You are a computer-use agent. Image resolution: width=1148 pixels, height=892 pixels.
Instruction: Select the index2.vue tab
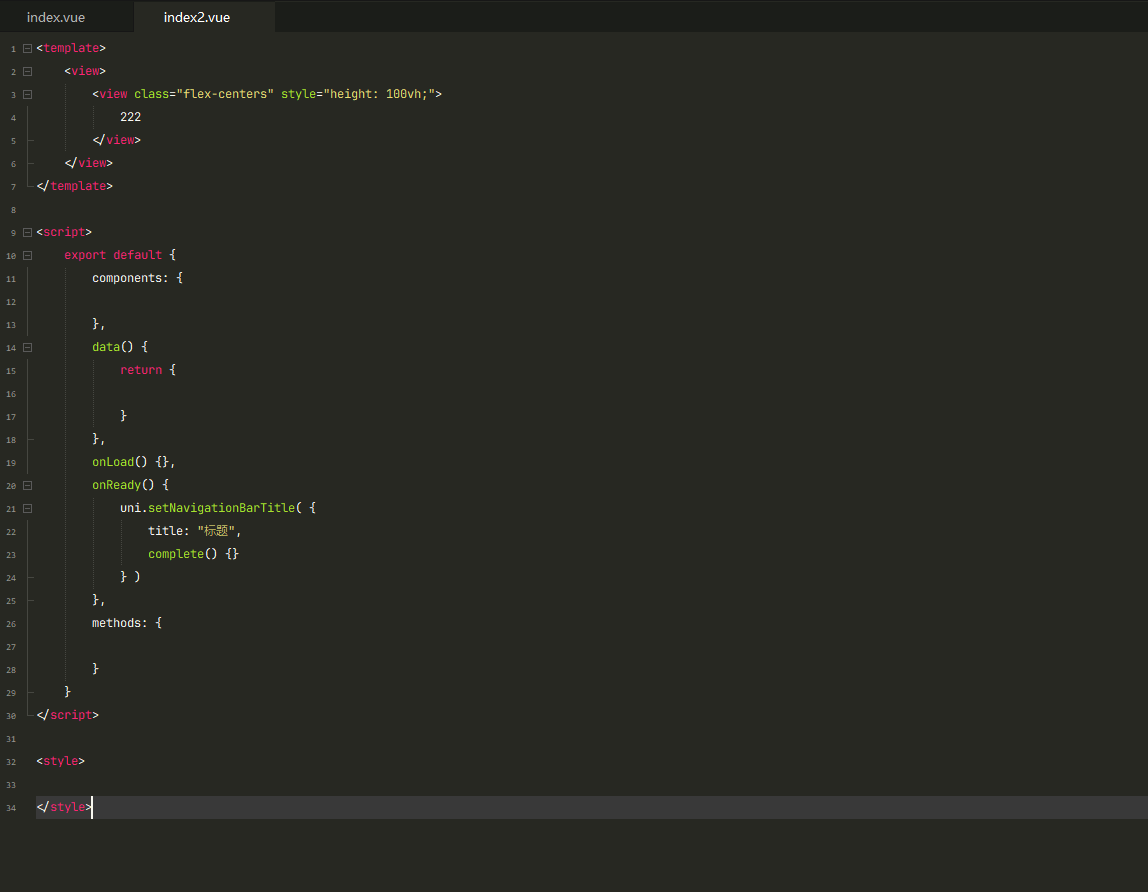point(197,17)
